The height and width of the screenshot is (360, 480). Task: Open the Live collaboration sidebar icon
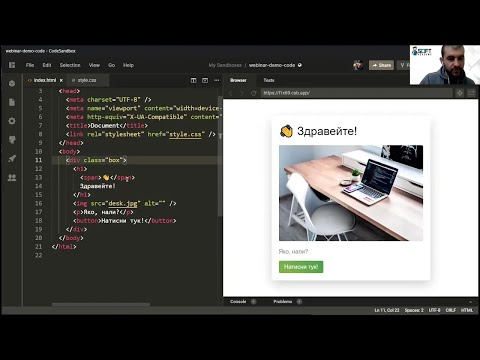pos(12,177)
